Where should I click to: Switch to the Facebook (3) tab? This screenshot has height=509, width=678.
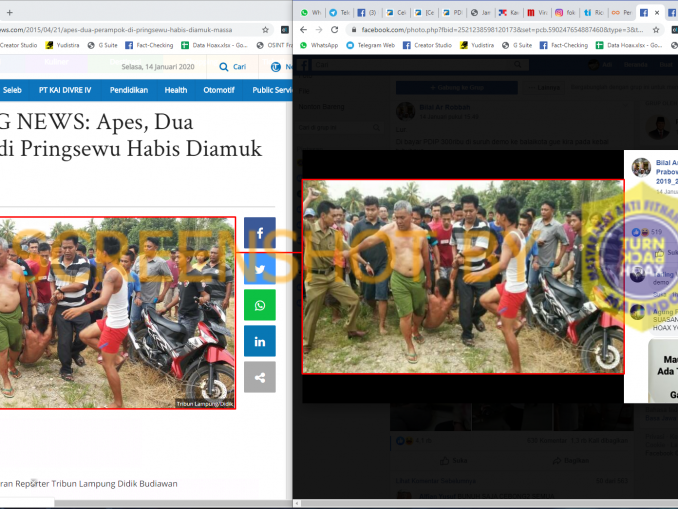click(x=367, y=13)
